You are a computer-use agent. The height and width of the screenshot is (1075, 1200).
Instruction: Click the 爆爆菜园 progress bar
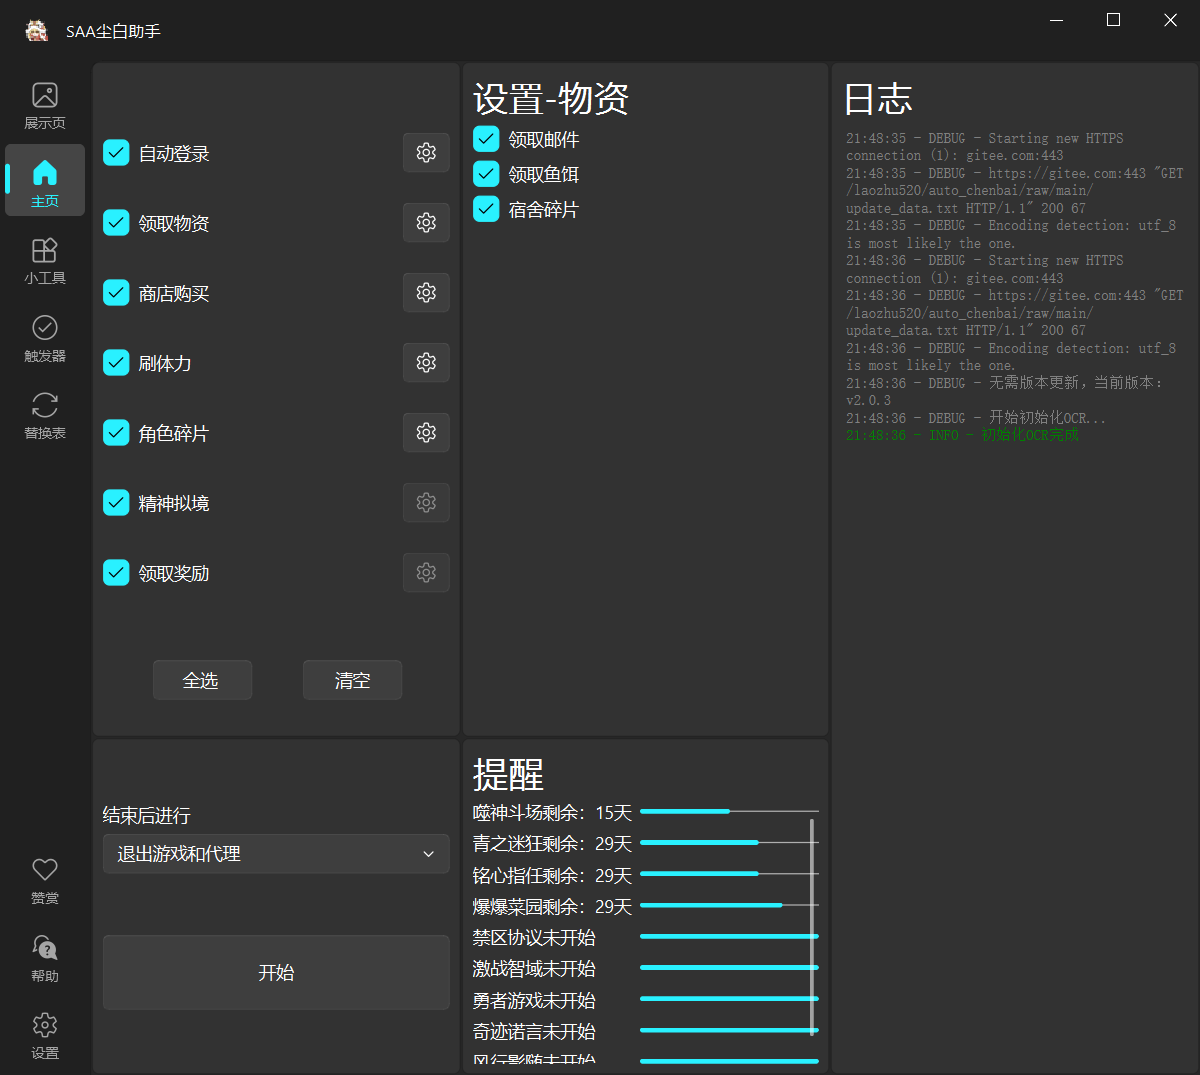[x=729, y=905]
